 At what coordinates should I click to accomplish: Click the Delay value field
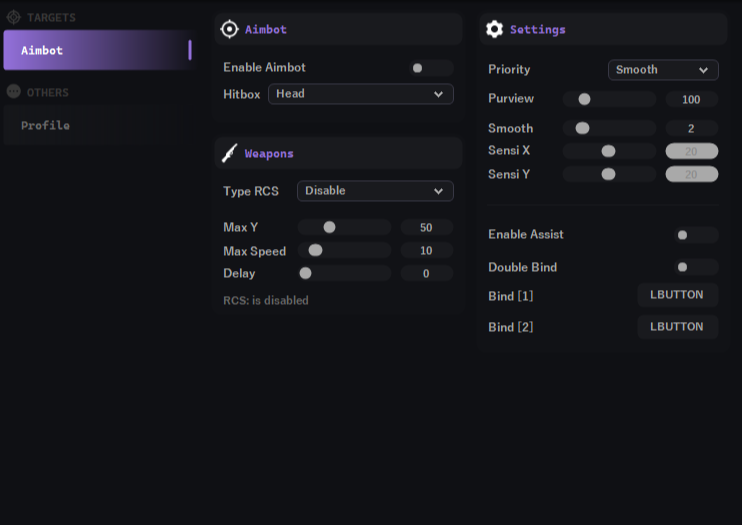(x=426, y=274)
